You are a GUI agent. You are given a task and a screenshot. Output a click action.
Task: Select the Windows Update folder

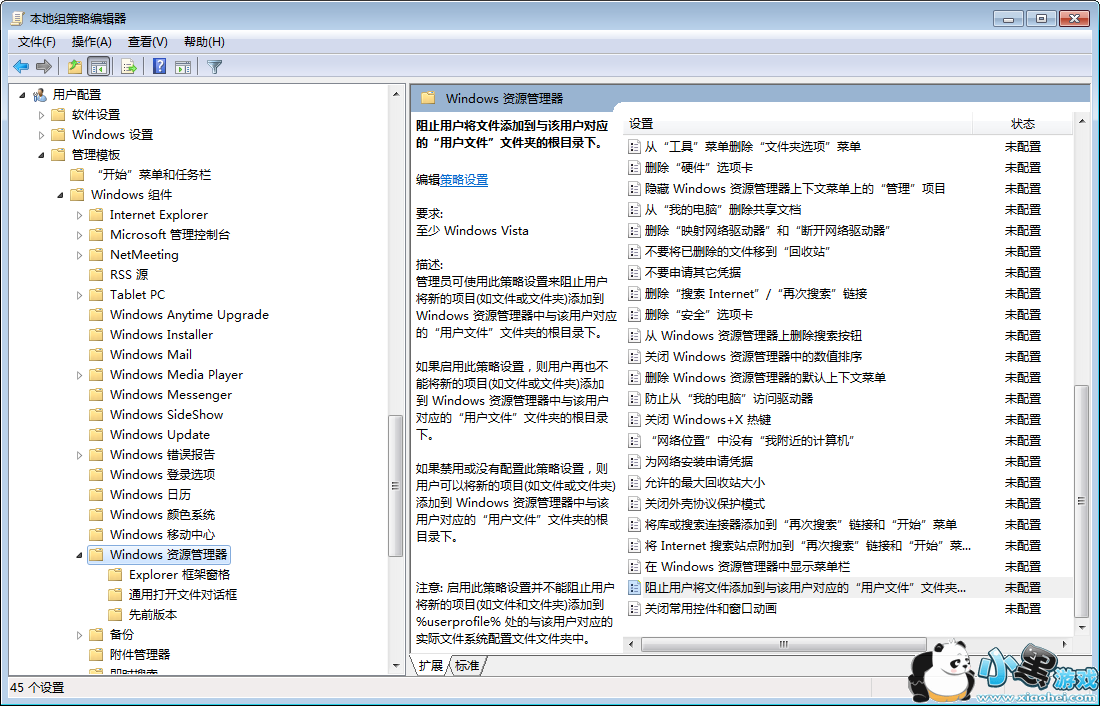pyautogui.click(x=159, y=435)
